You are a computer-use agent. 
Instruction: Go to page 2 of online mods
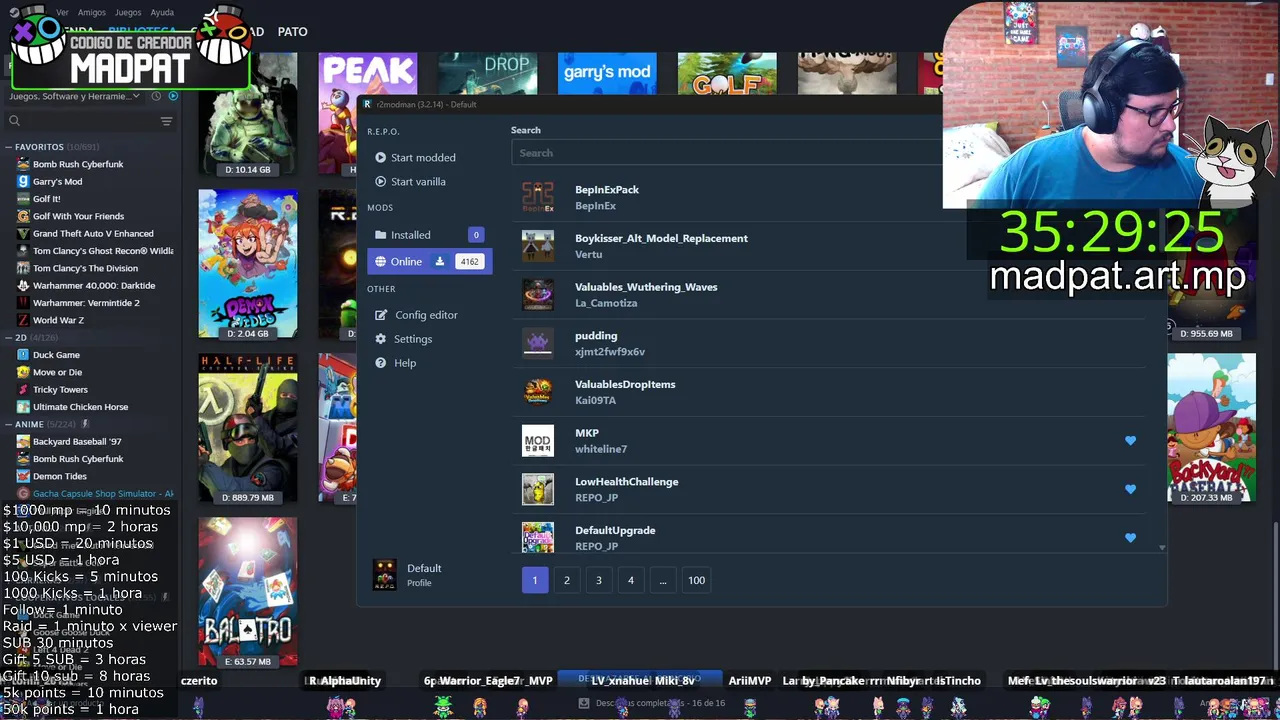click(x=567, y=580)
